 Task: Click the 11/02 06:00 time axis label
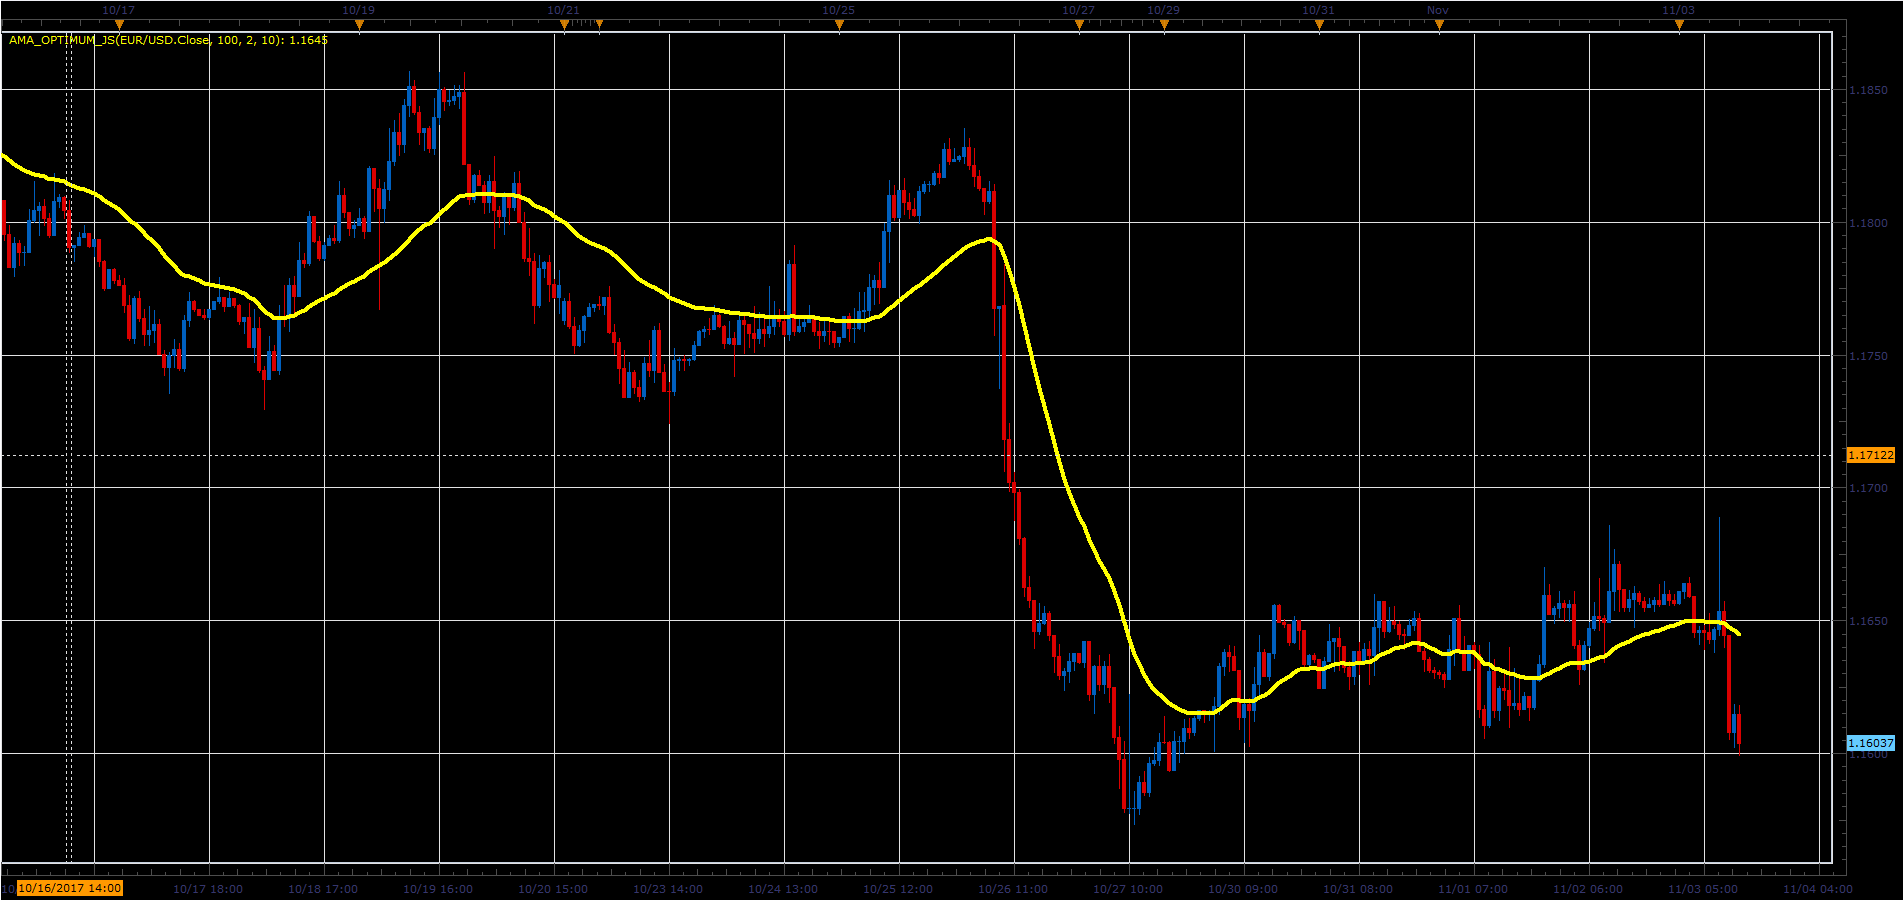tap(1588, 889)
